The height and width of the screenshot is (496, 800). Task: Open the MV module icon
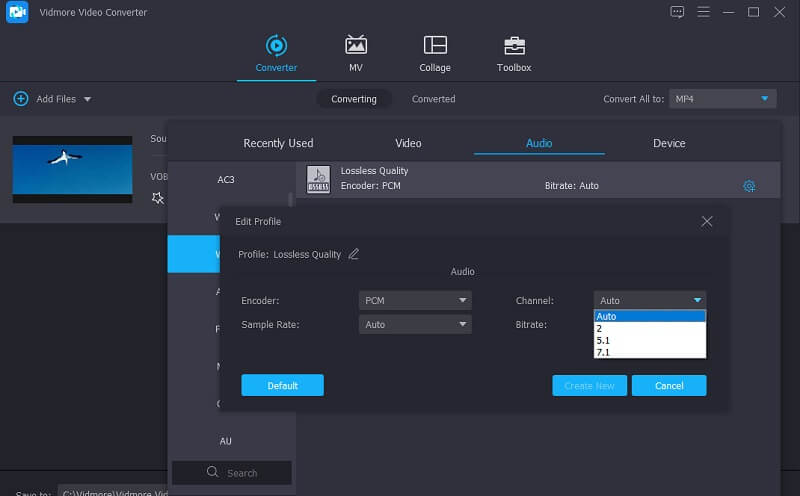tap(355, 45)
